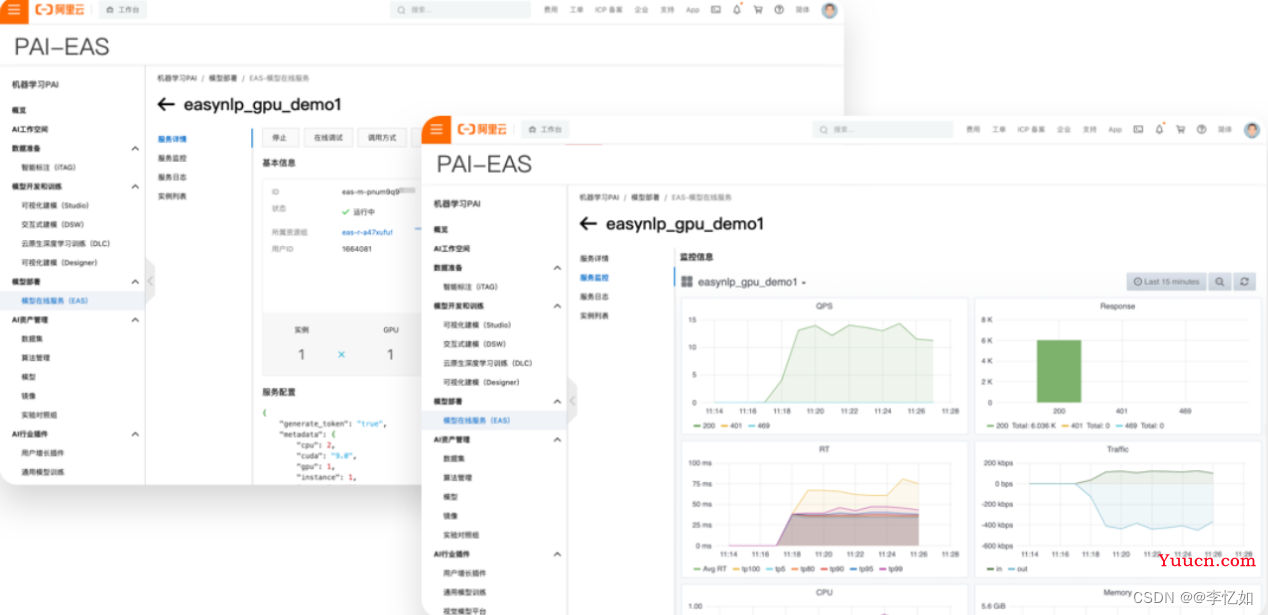This screenshot has height=615, width=1268.
Task: Click the 调用方式 button in back window
Action: pos(382,138)
